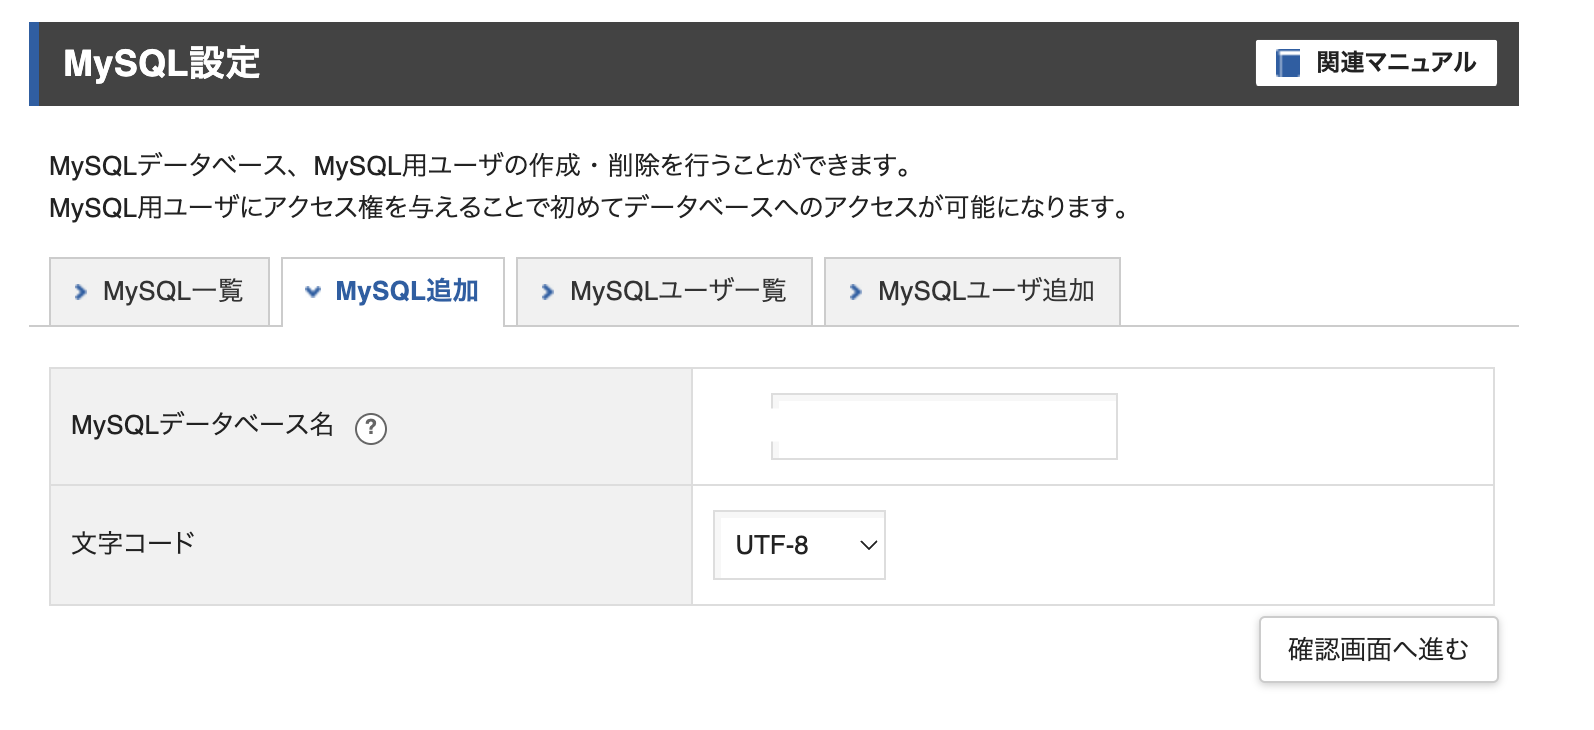Click the MySQL設定 page title
This screenshot has width=1594, height=730.
(160, 63)
